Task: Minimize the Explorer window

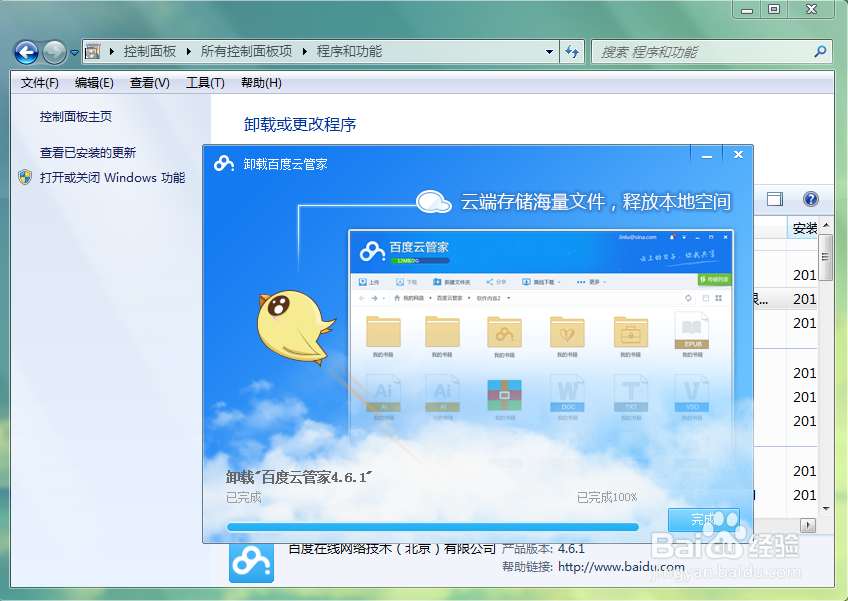Action: pos(747,10)
